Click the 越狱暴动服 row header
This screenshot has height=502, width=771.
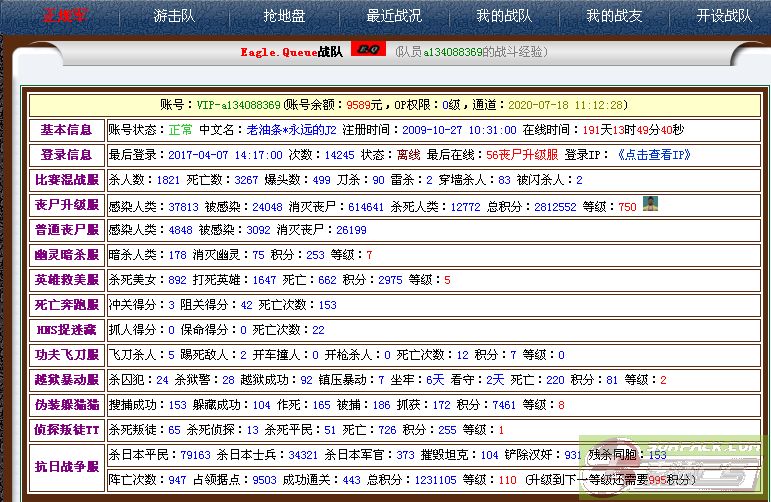pos(66,380)
